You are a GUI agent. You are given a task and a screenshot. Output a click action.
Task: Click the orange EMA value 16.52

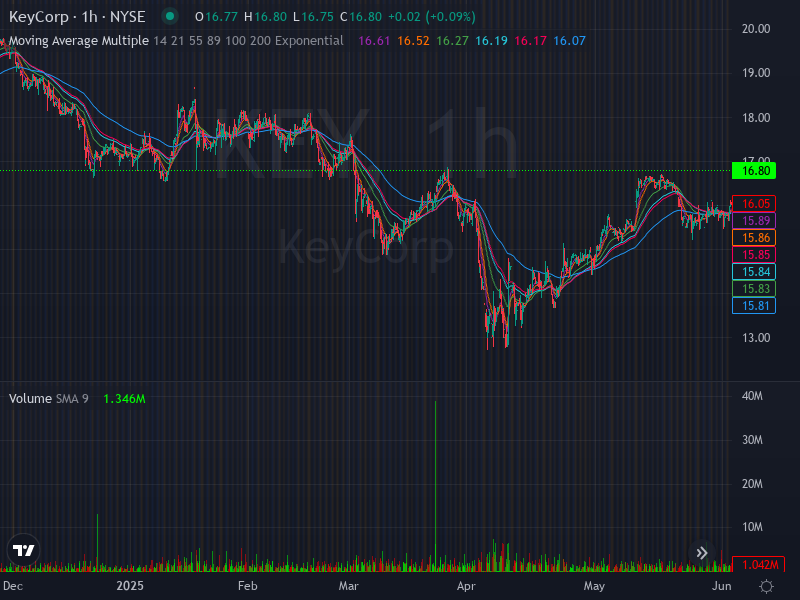coord(413,41)
